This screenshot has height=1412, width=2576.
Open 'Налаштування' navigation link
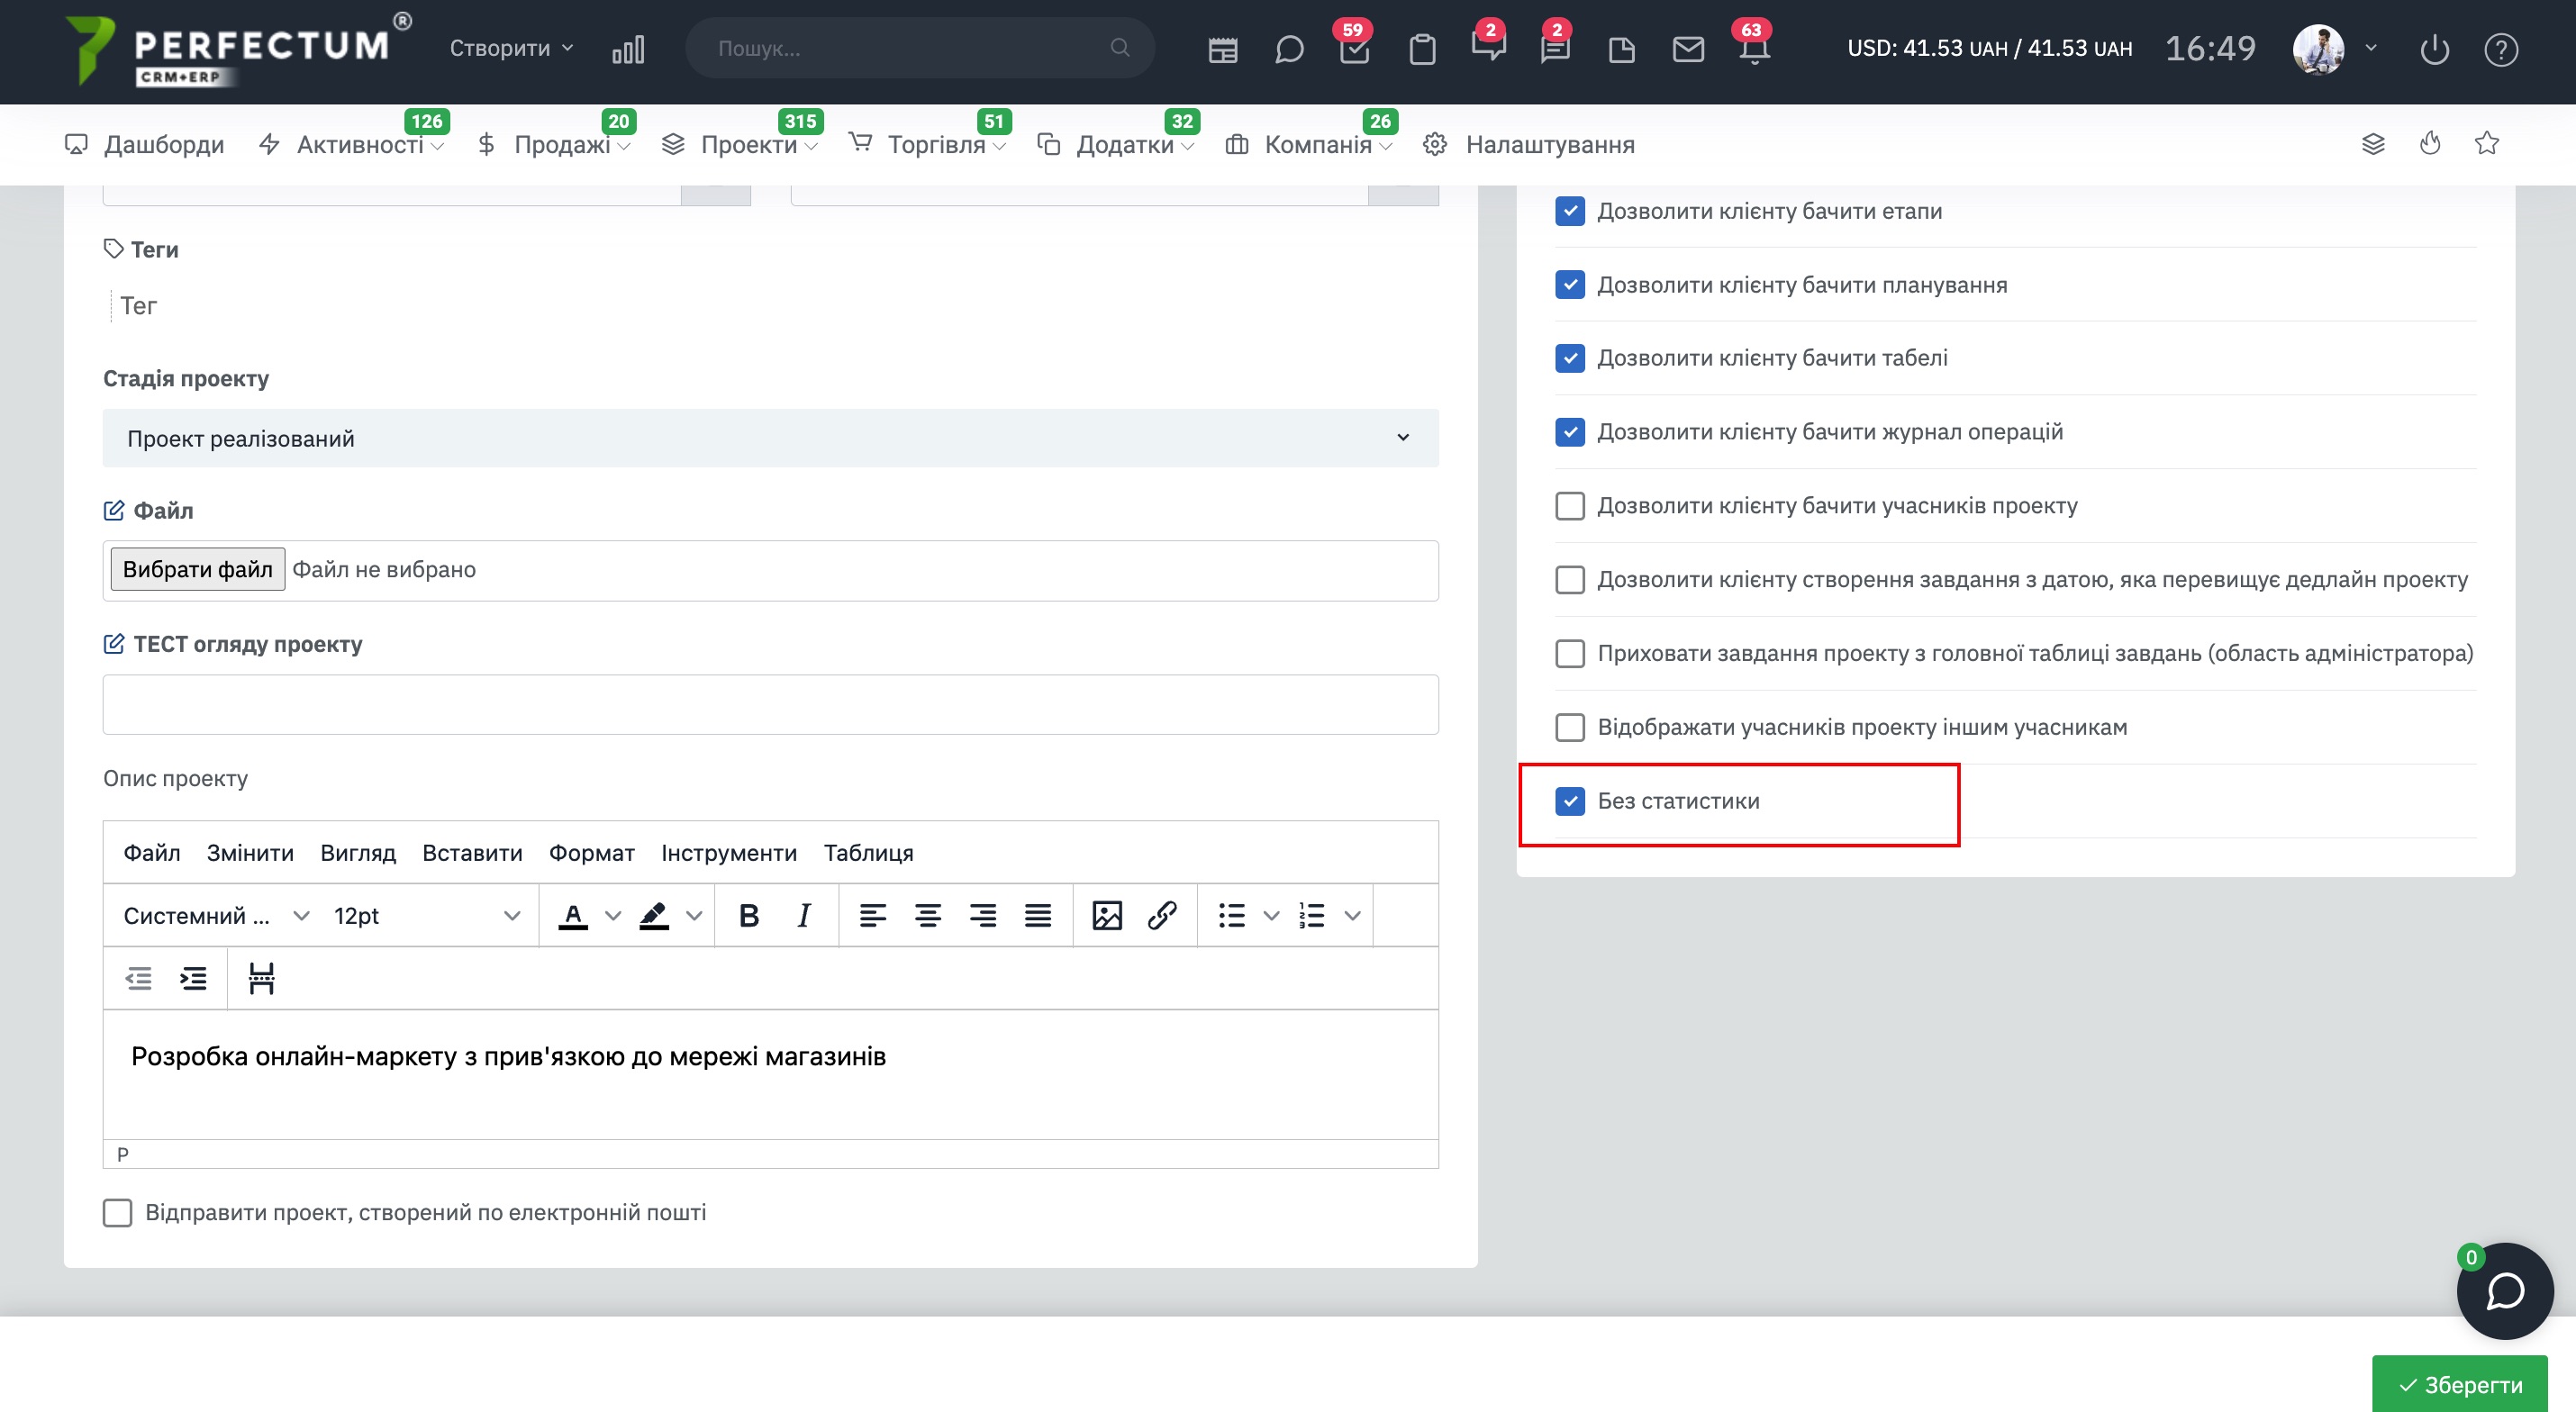pyautogui.click(x=1529, y=145)
